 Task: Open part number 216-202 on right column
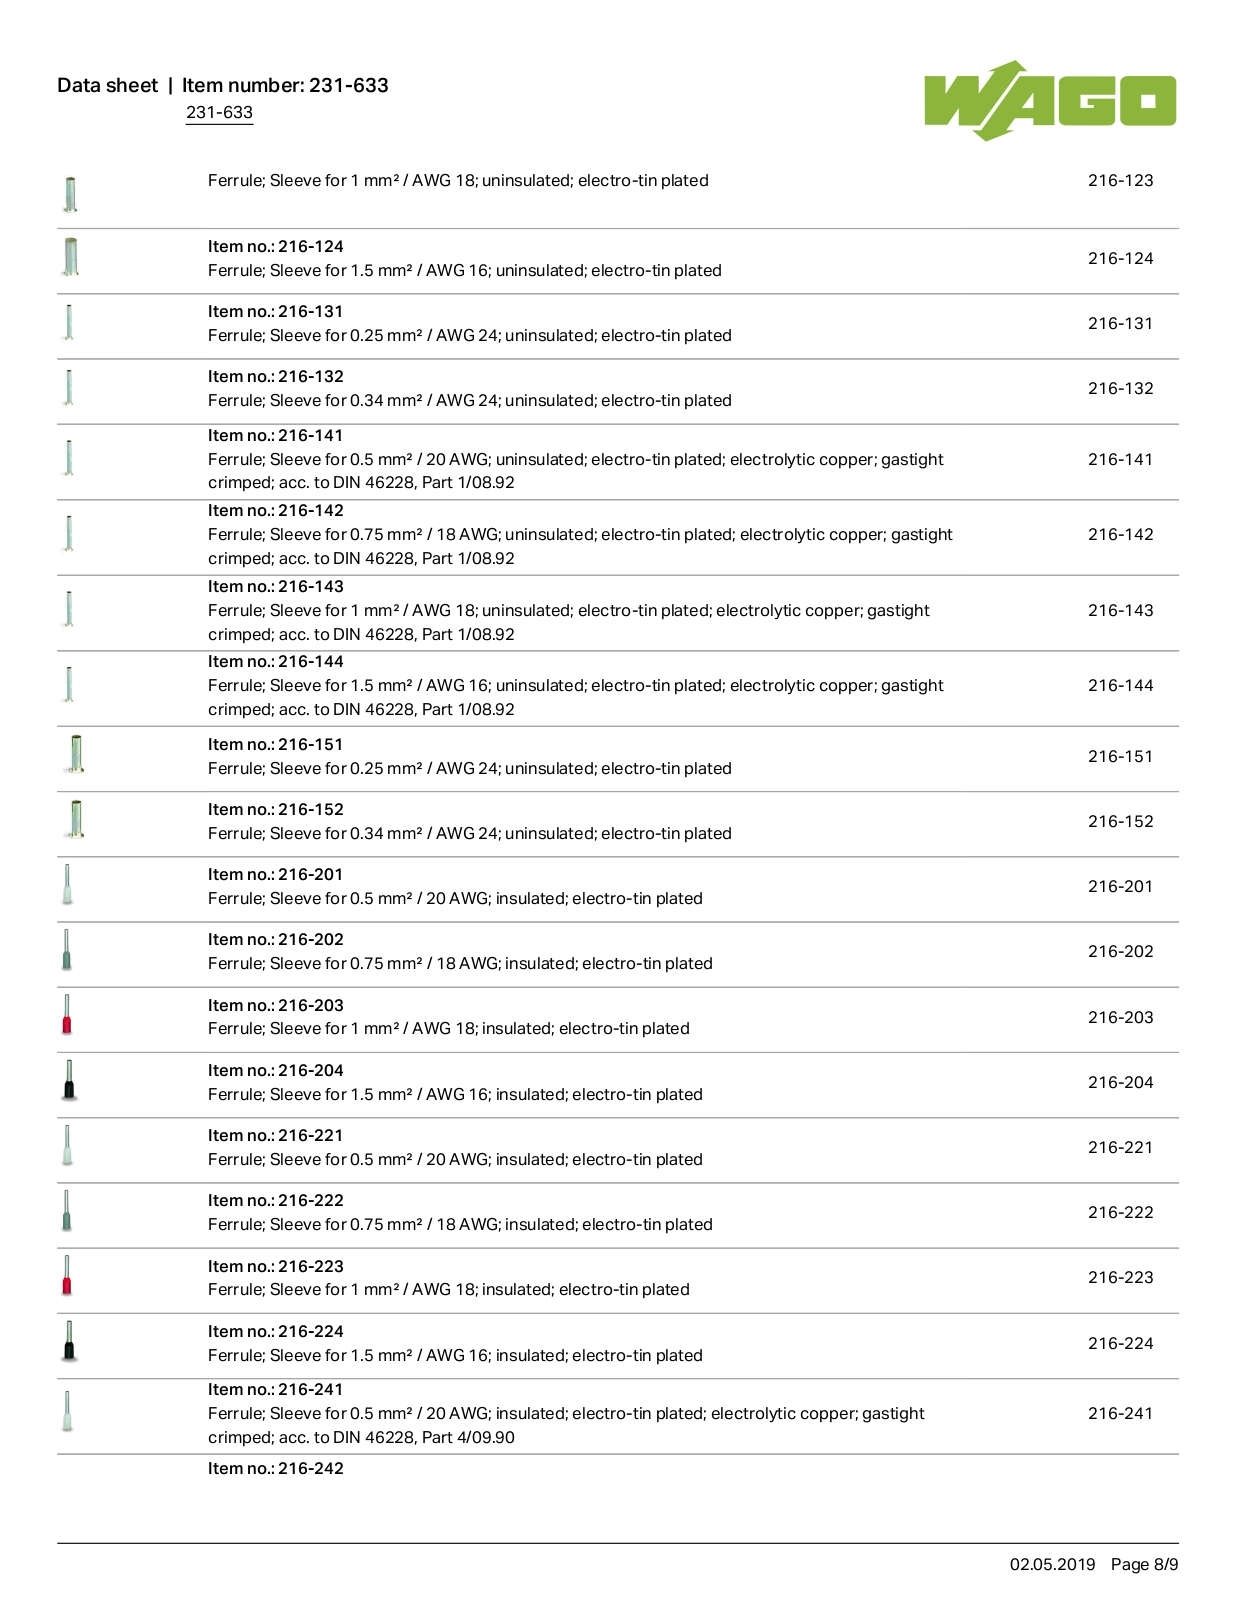pos(1120,951)
